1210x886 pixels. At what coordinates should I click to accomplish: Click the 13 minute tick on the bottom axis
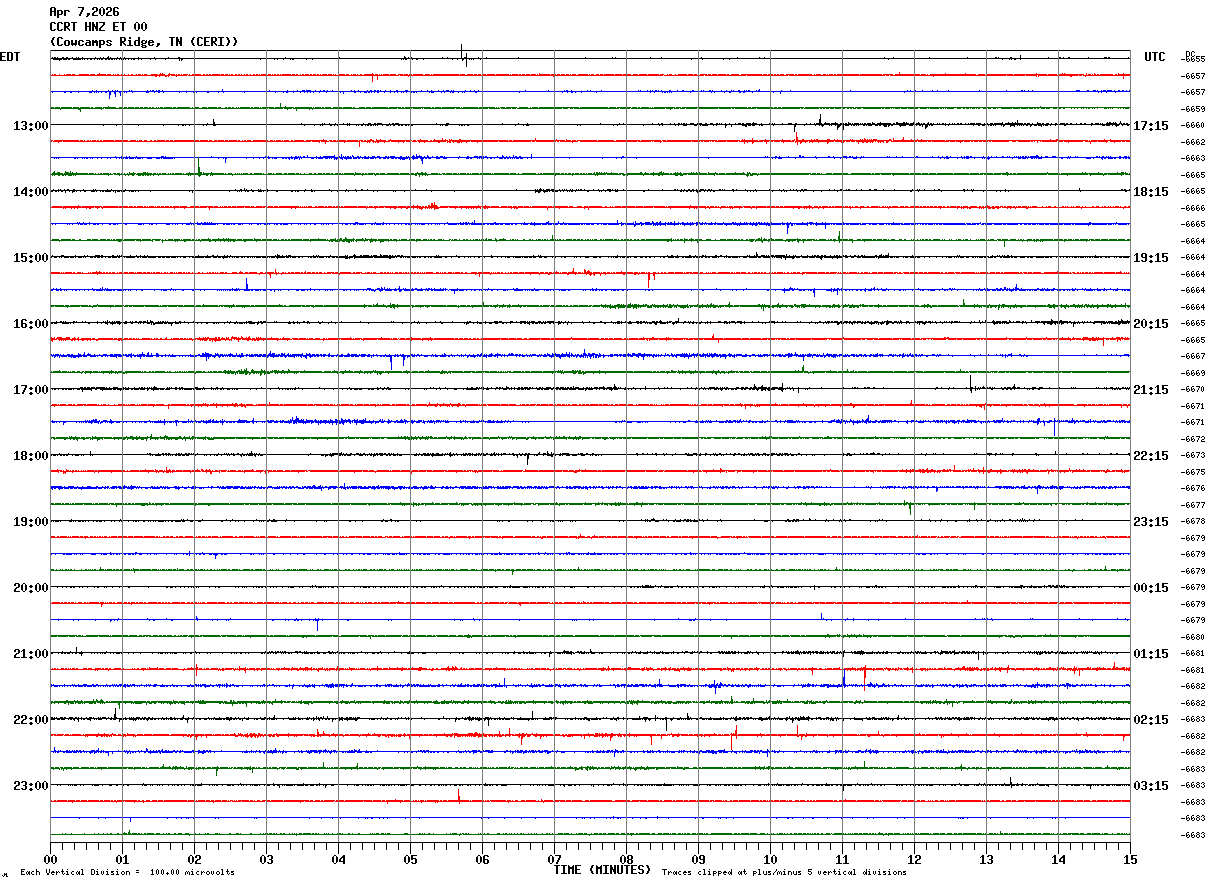[x=986, y=859]
